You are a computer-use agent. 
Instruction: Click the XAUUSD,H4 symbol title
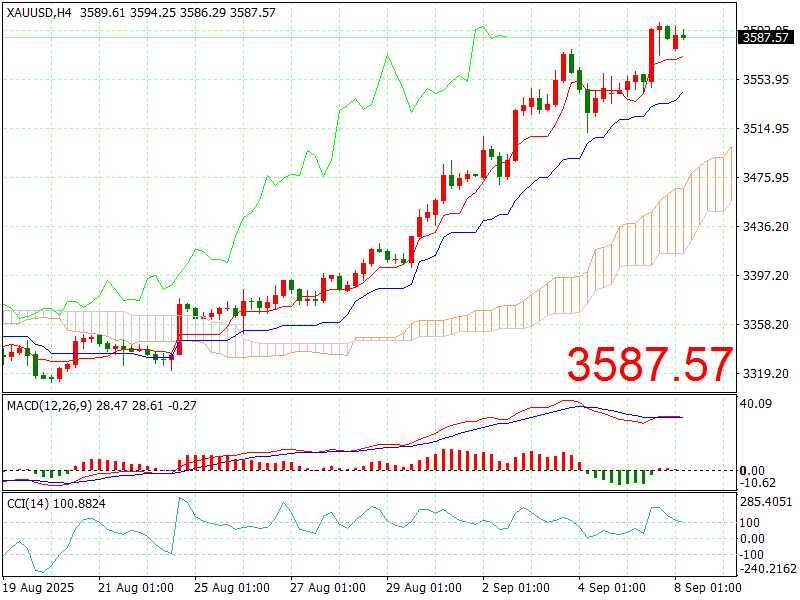click(x=39, y=13)
